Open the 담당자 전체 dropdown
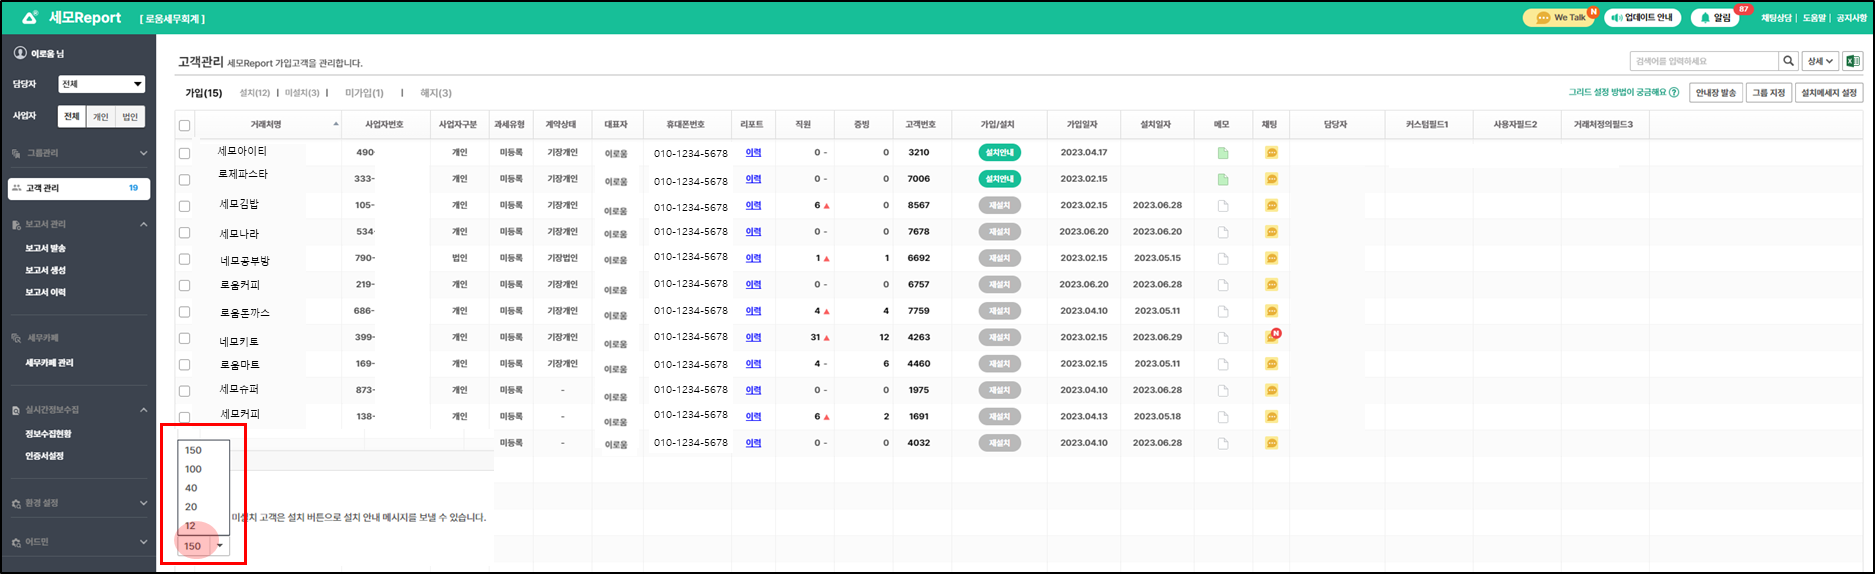The height and width of the screenshot is (574, 1875). coord(102,85)
